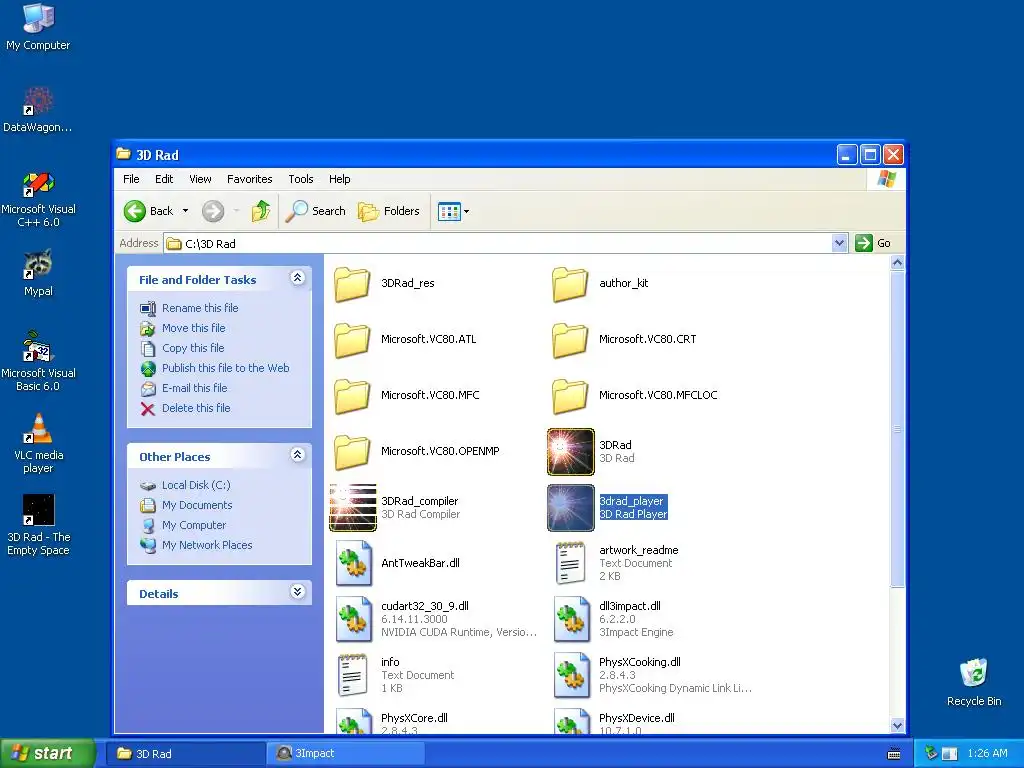The height and width of the screenshot is (768, 1024).
Task: Click Delete this file link
Action: [x=196, y=408]
